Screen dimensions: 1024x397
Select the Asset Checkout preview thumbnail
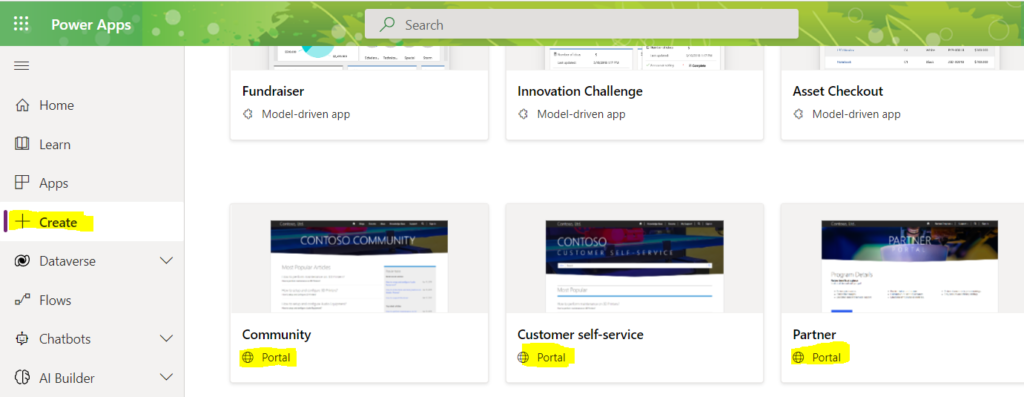(x=910, y=58)
